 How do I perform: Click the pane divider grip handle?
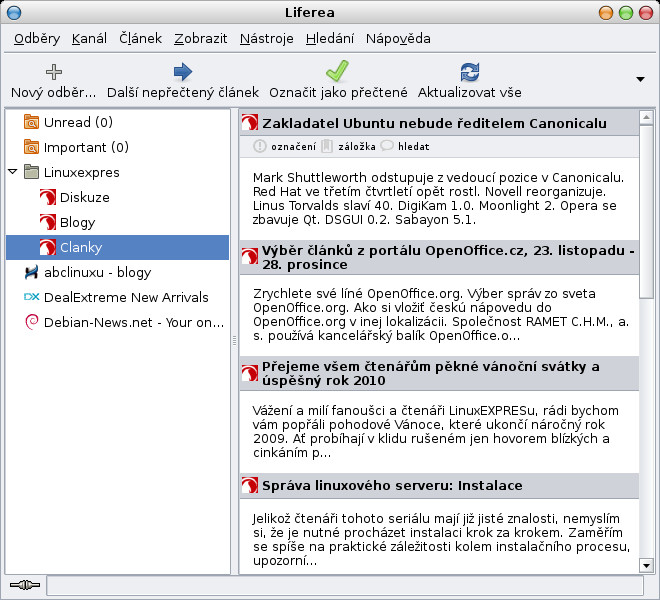(234, 341)
